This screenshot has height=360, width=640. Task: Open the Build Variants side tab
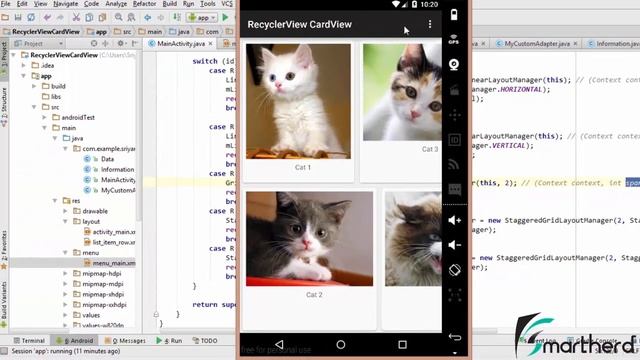(4, 304)
